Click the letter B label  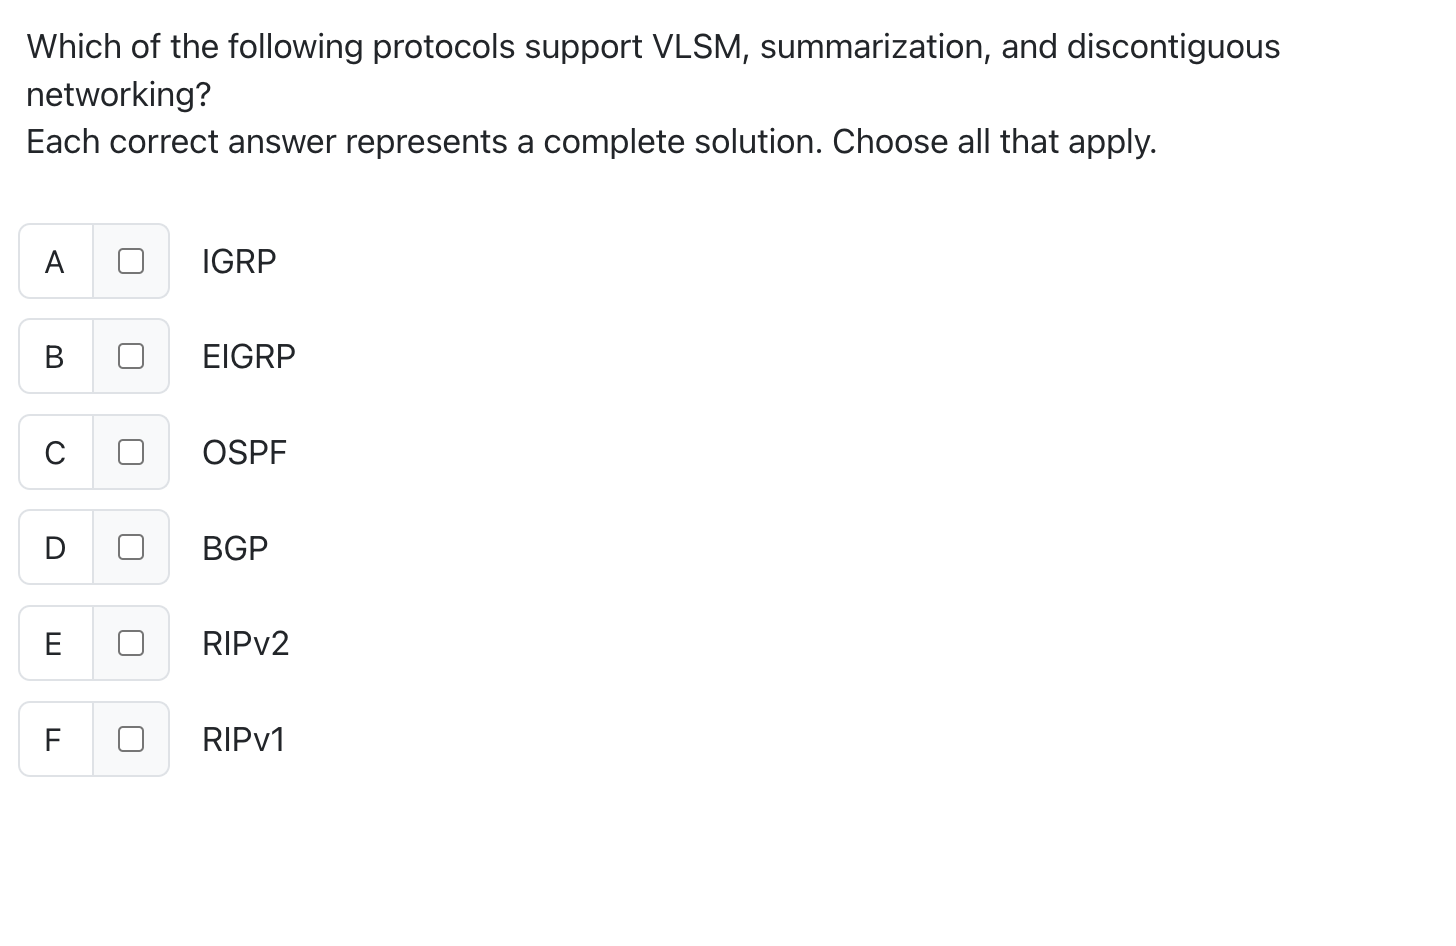(54, 356)
